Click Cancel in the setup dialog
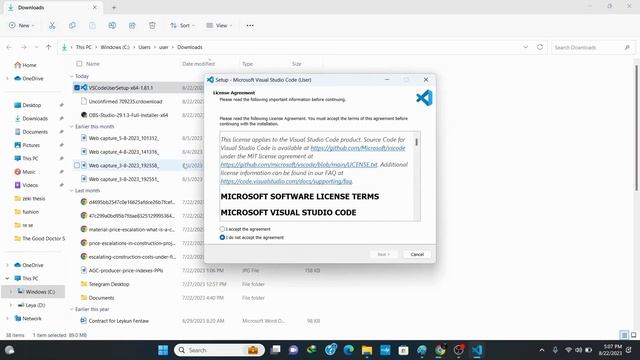 click(x=417, y=254)
